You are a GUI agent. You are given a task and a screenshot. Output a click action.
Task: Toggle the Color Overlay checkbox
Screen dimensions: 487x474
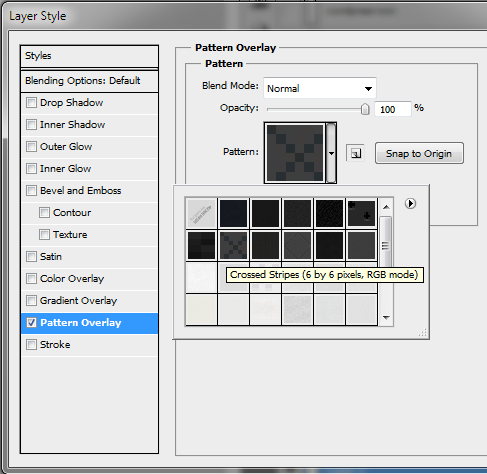click(x=31, y=278)
